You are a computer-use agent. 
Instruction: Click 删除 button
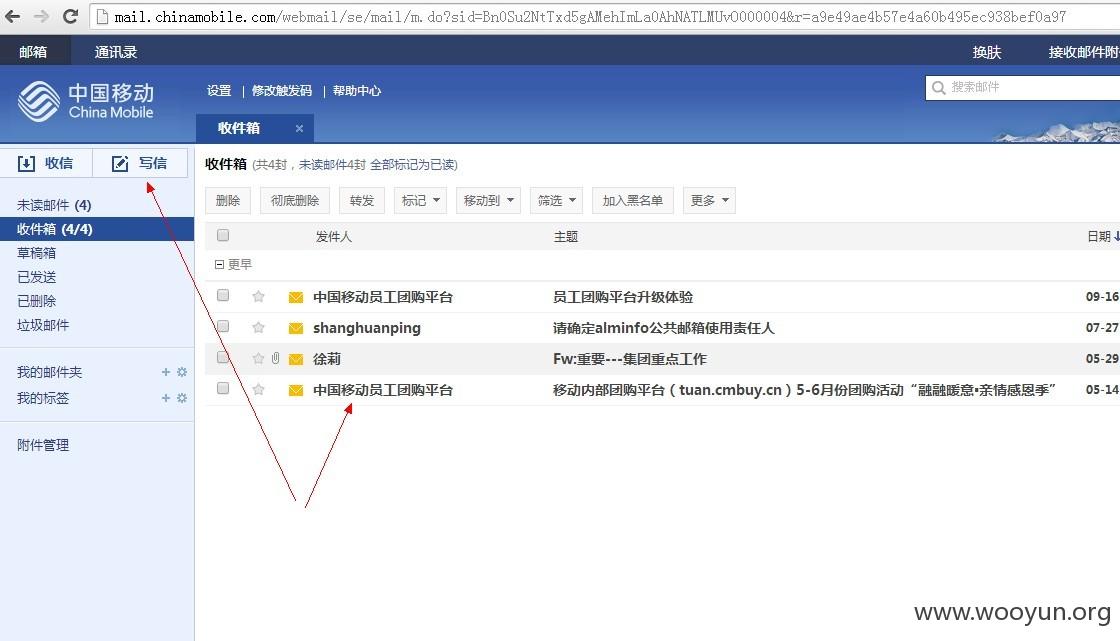coord(228,200)
